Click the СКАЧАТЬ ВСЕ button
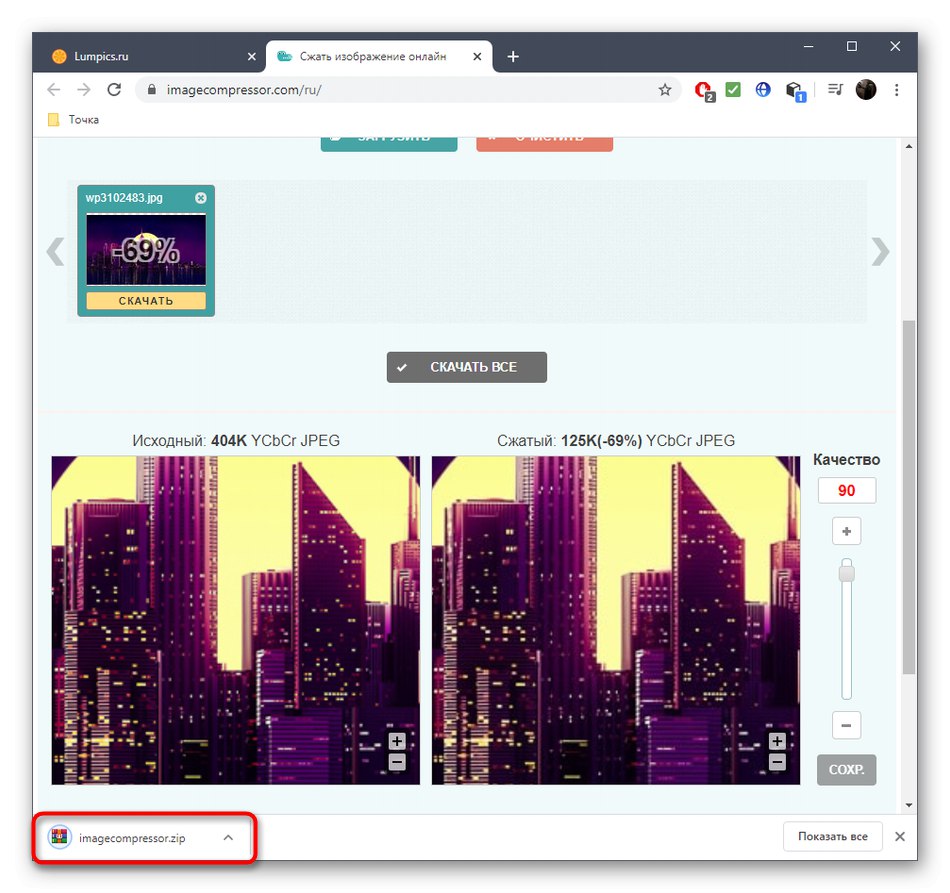The image size is (950, 893). pos(467,367)
